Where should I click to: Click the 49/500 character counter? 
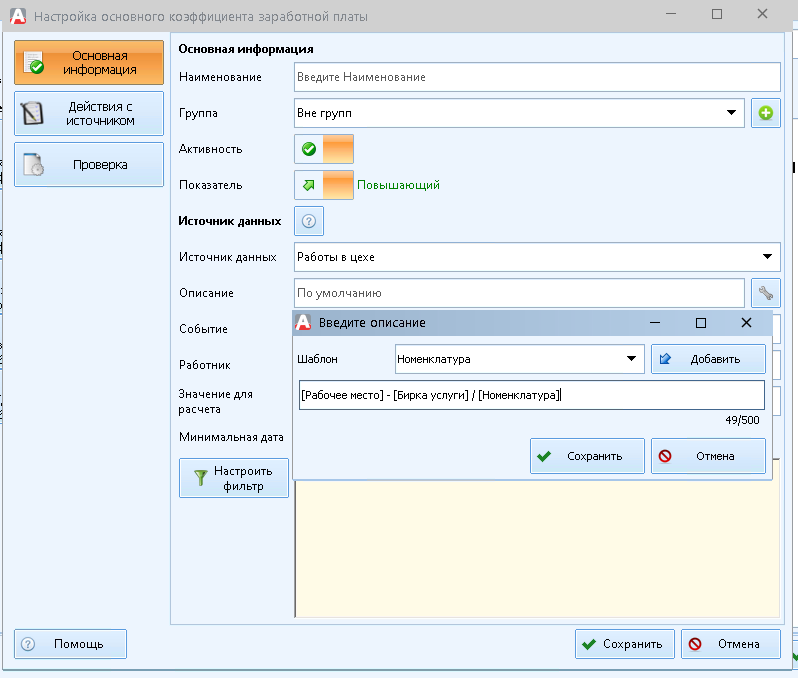click(x=742, y=420)
